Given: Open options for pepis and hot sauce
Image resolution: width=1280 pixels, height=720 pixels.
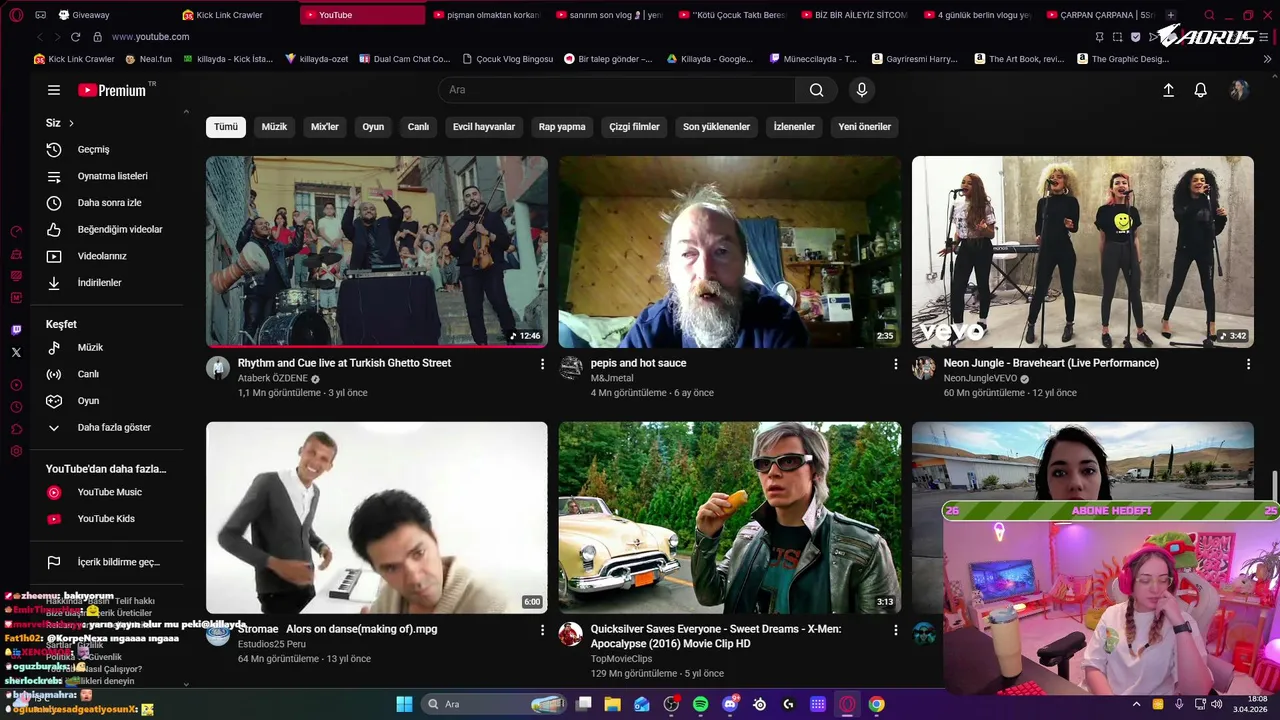Looking at the screenshot, I should pyautogui.click(x=896, y=364).
